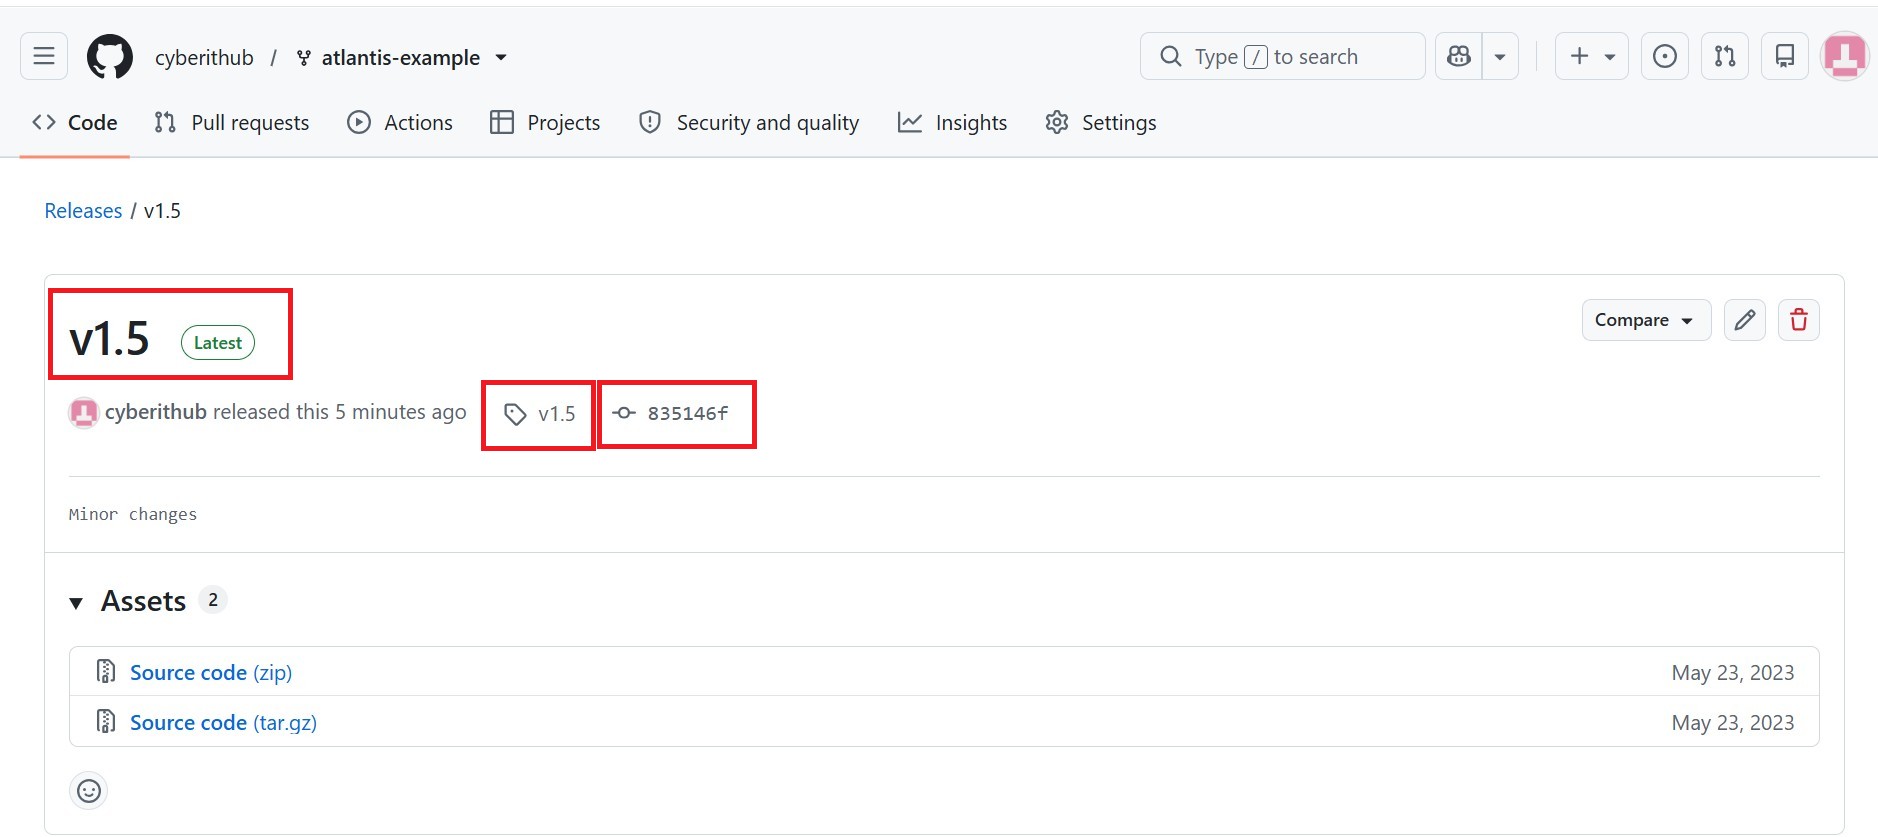Open the user avatar menu

click(x=1845, y=56)
